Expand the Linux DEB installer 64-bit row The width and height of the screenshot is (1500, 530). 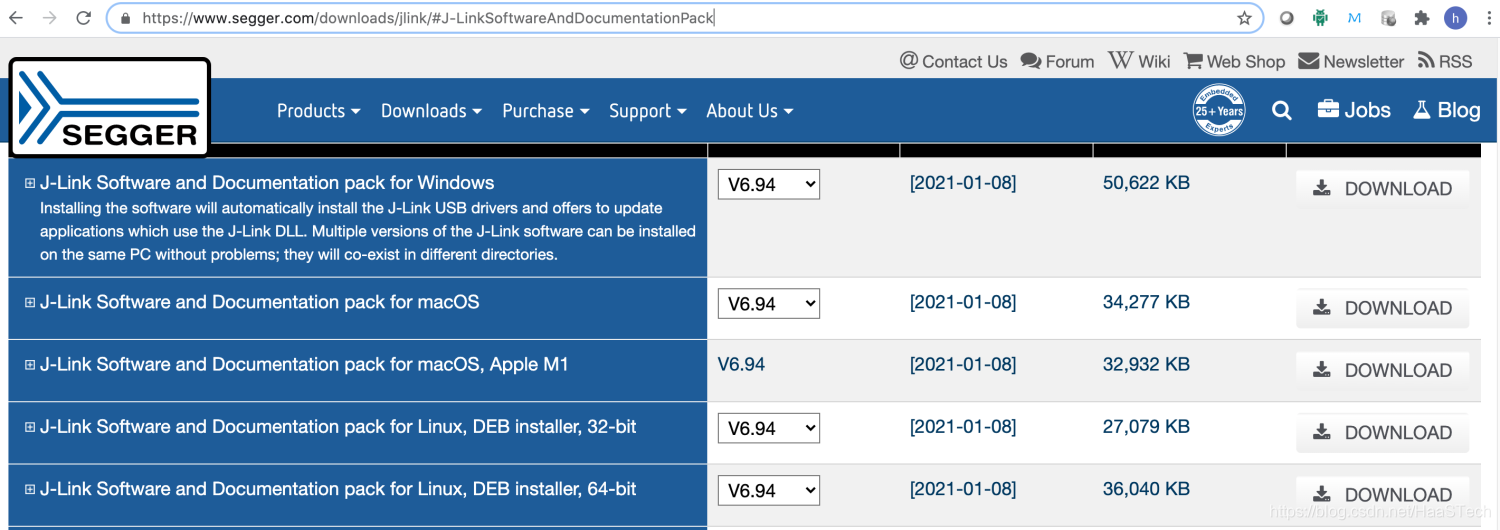coord(30,490)
